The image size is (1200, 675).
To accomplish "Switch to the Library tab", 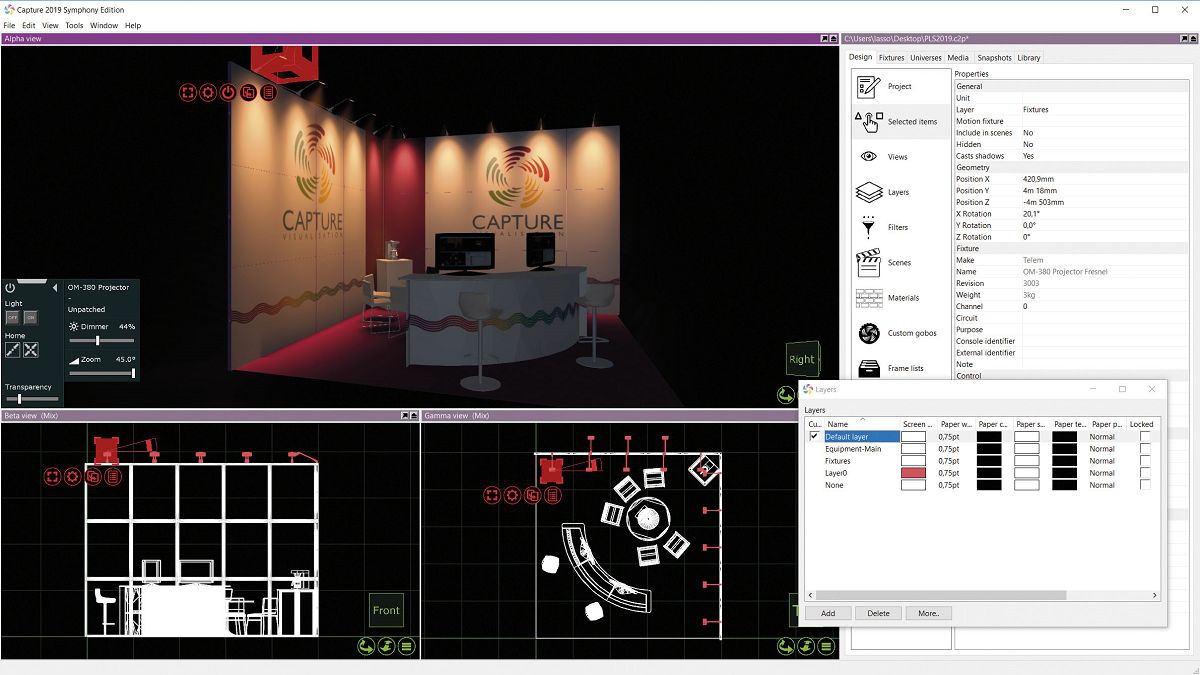I will coord(1029,58).
